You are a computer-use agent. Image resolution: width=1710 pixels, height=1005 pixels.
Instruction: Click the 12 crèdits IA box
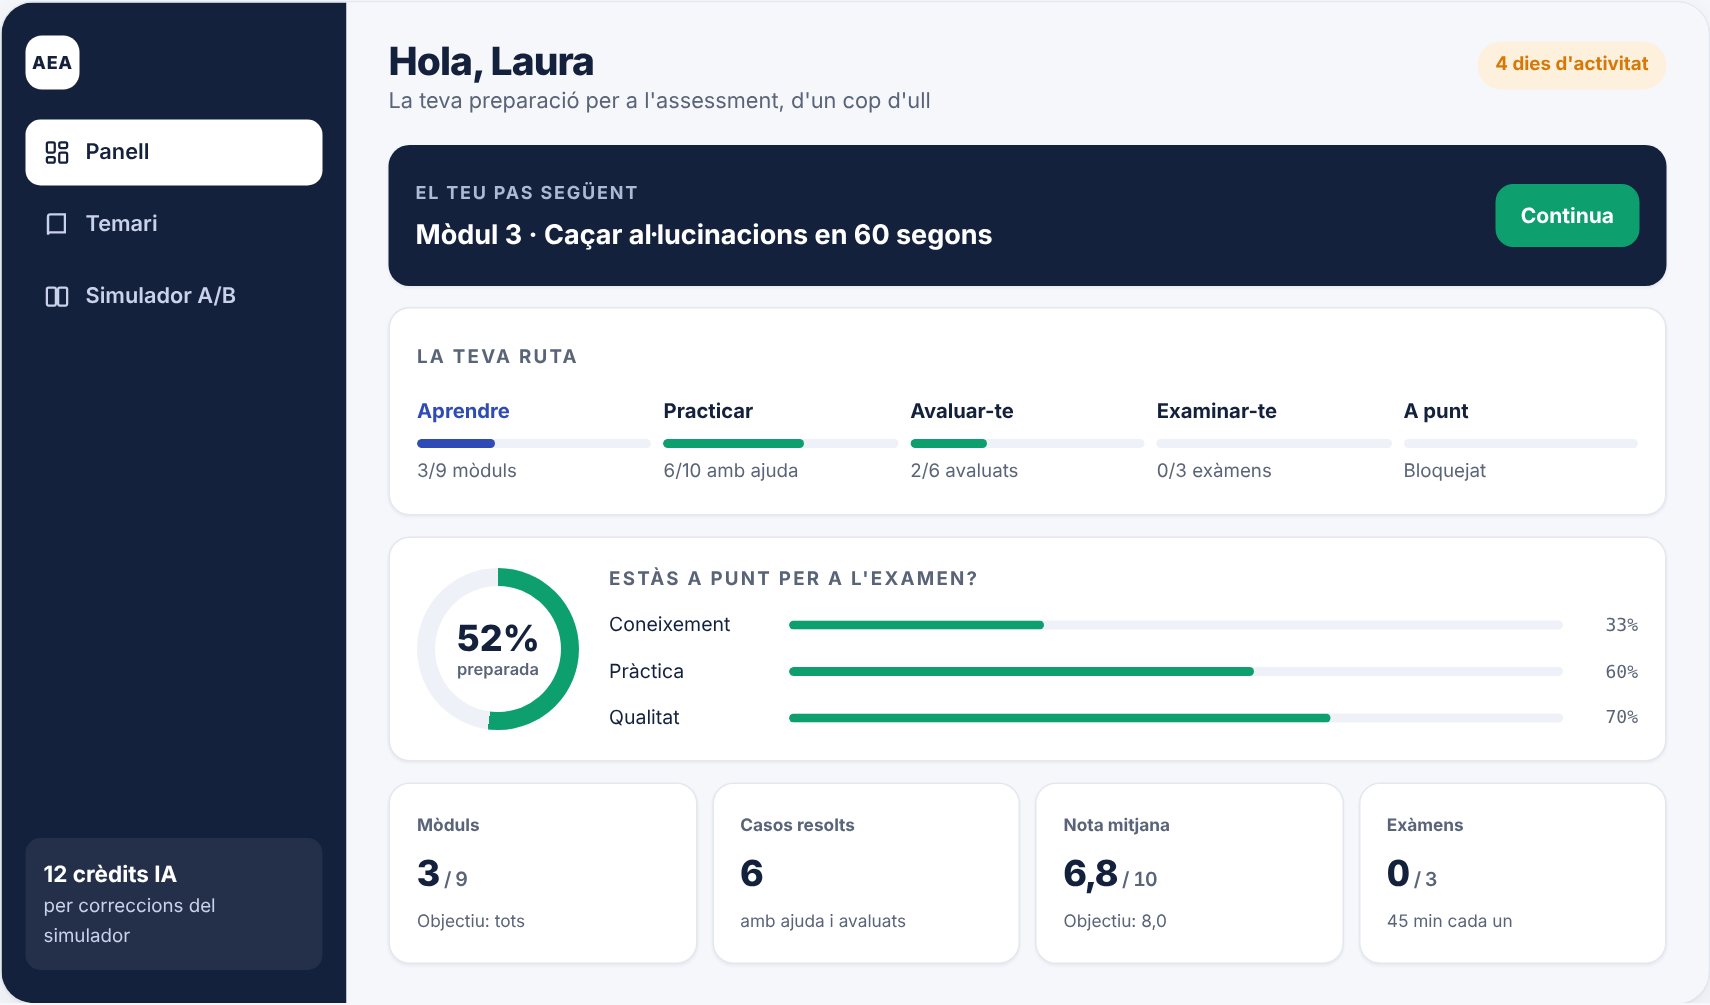pyautogui.click(x=174, y=904)
